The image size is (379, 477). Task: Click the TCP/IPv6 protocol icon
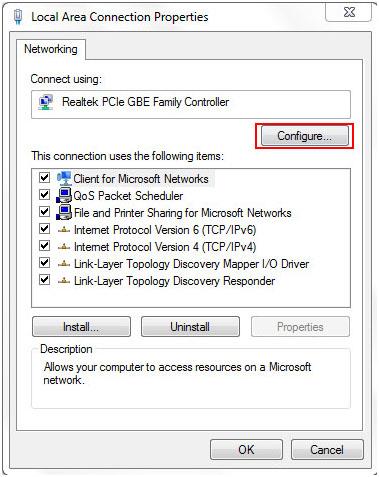tap(64, 230)
